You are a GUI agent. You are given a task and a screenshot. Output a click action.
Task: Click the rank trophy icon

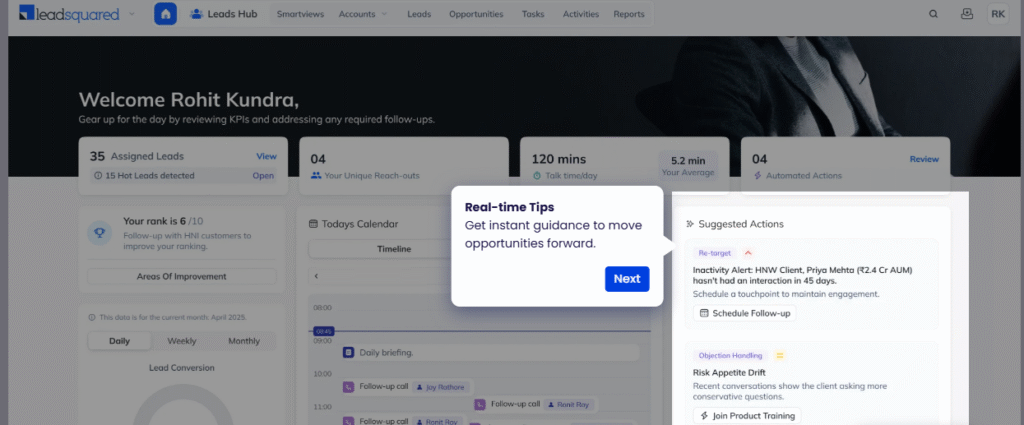click(x=100, y=232)
